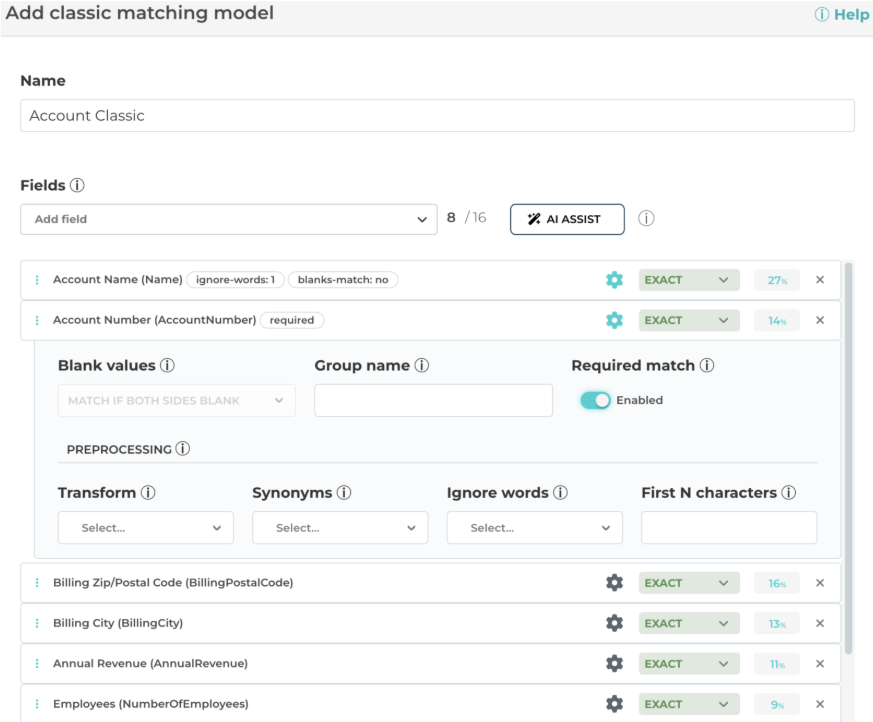
Task: Show info for Synonyms option
Action: coord(344,493)
